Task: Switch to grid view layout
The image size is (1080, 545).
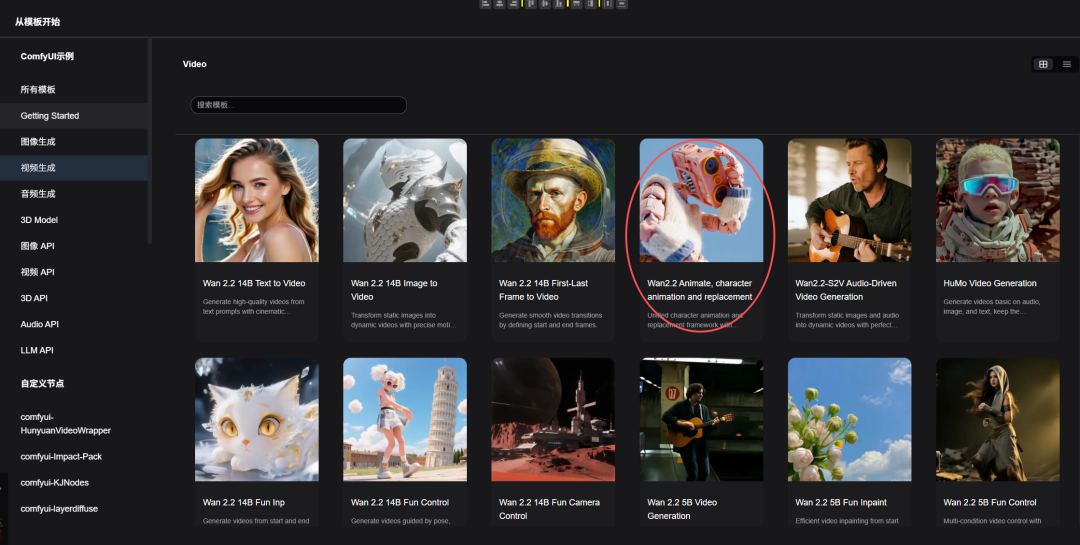Action: point(1043,64)
